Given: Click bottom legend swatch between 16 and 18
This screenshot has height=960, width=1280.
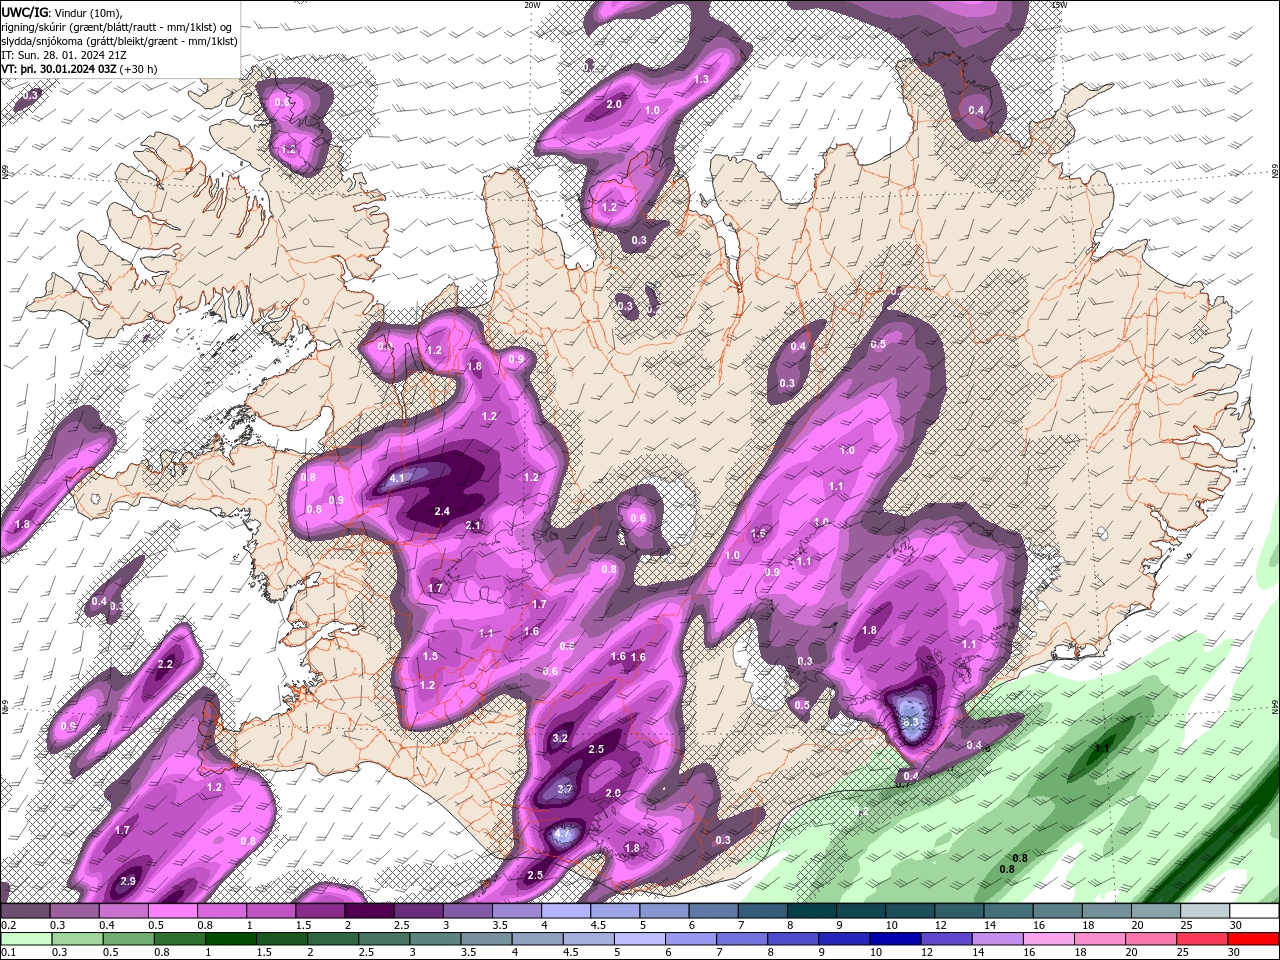Looking at the screenshot, I should click(x=1051, y=939).
